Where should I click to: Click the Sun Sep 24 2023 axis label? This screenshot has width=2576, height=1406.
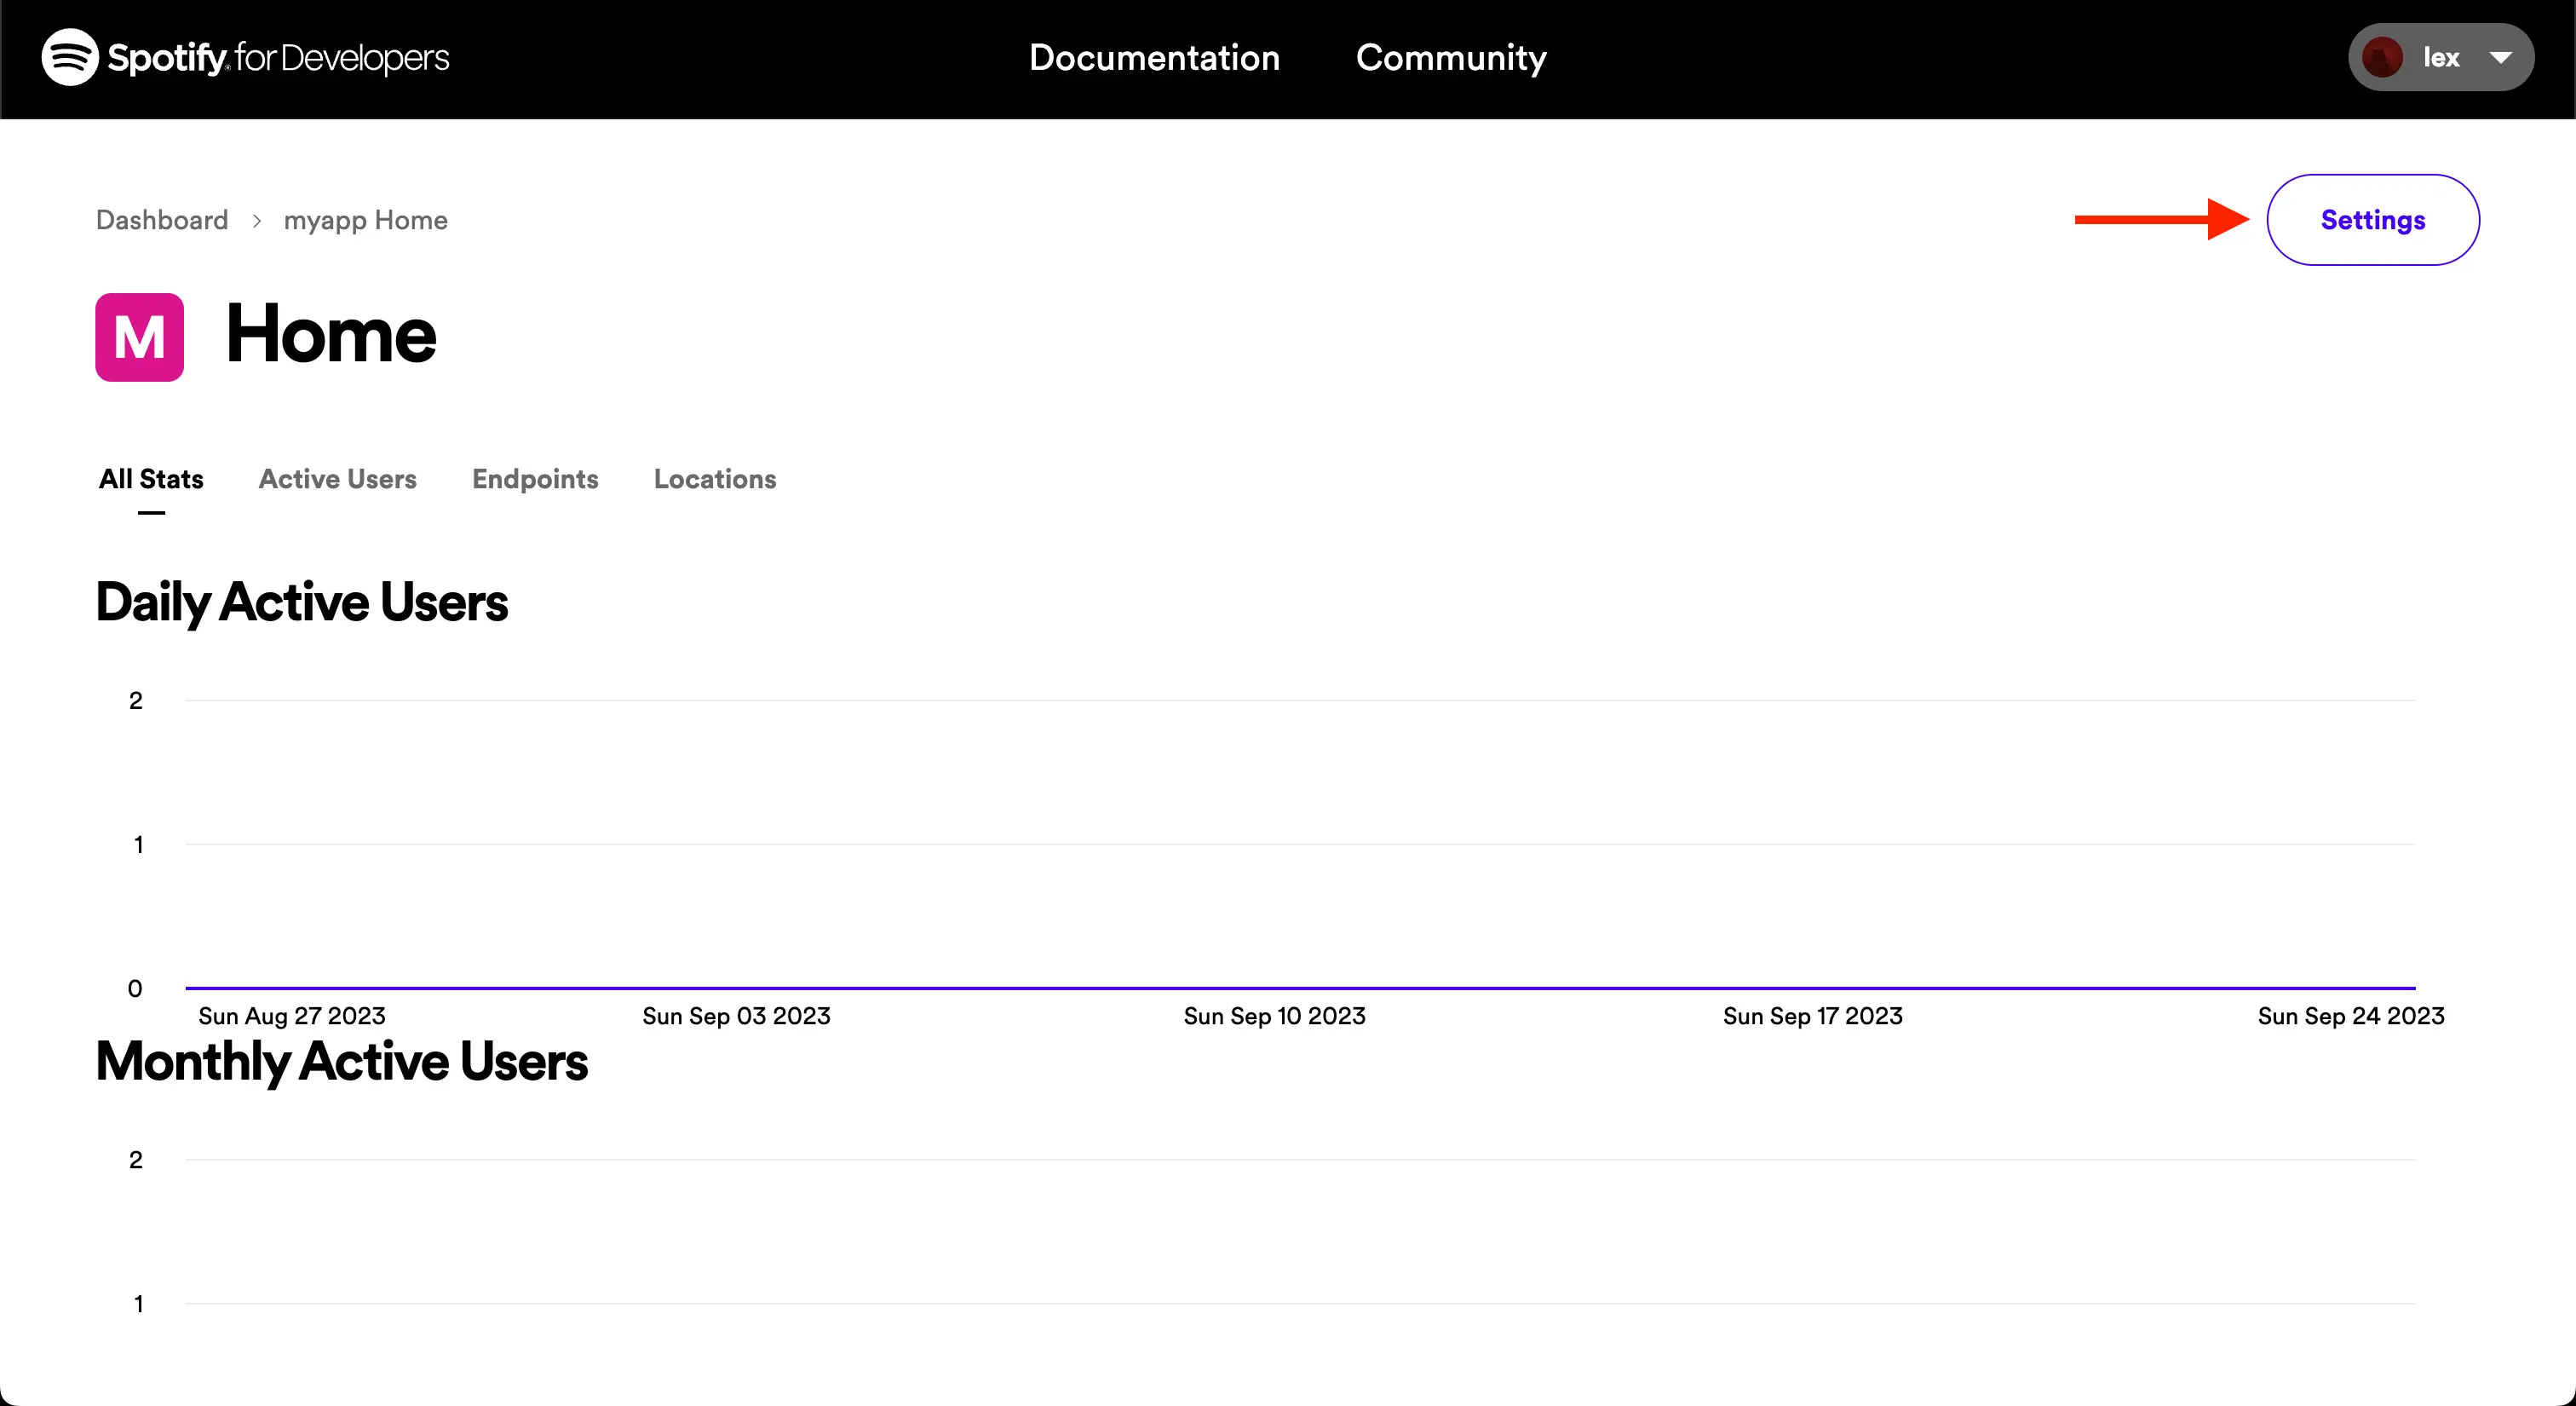coord(2351,1016)
